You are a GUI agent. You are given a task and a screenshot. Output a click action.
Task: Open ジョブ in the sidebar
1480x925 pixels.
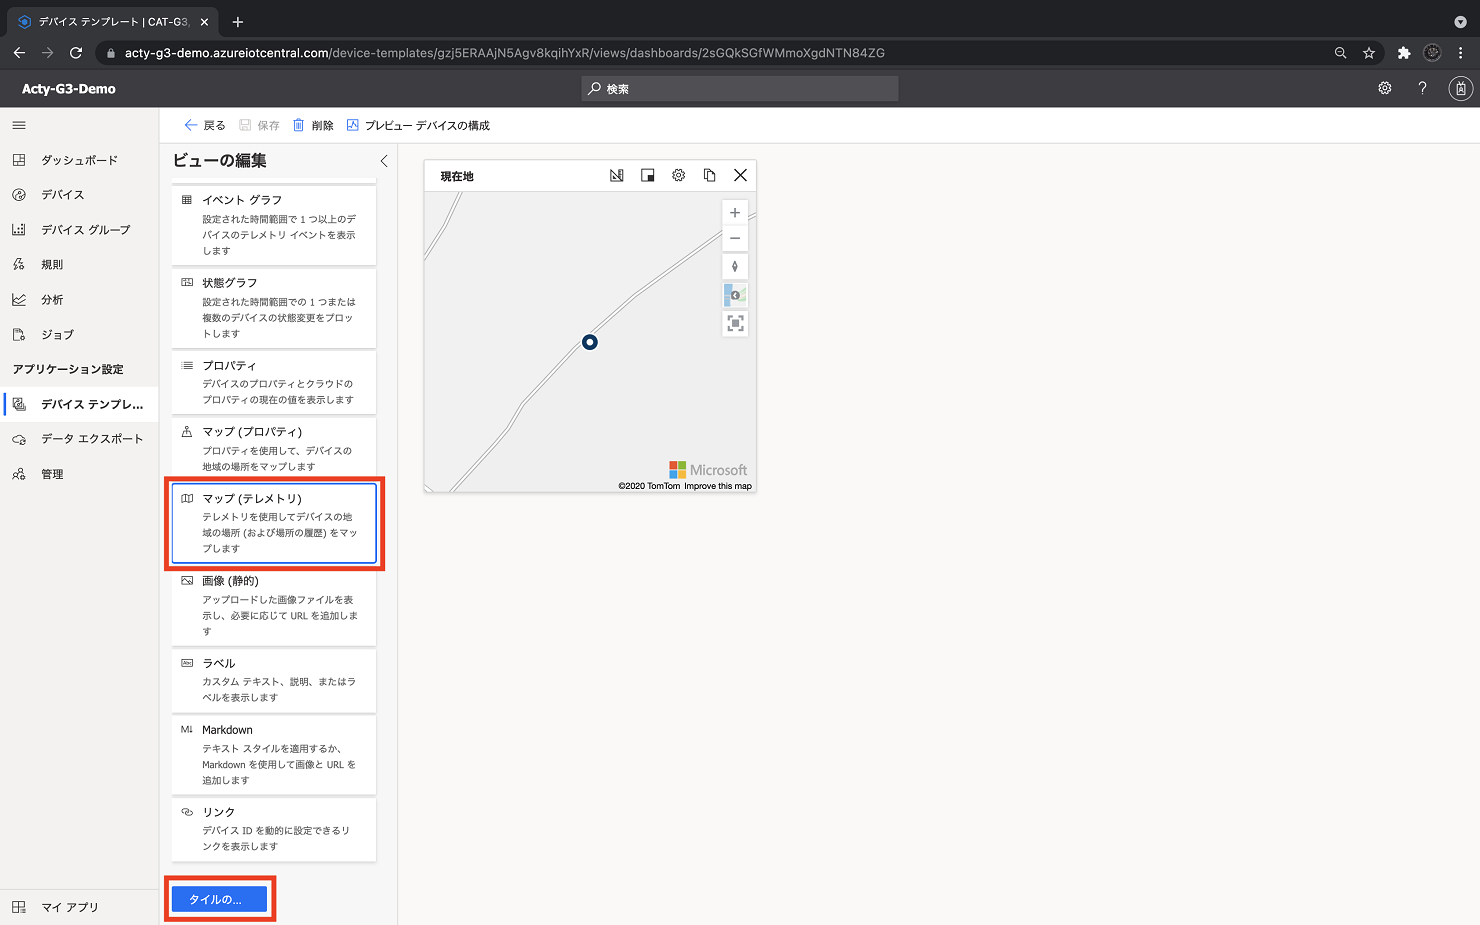(x=79, y=335)
